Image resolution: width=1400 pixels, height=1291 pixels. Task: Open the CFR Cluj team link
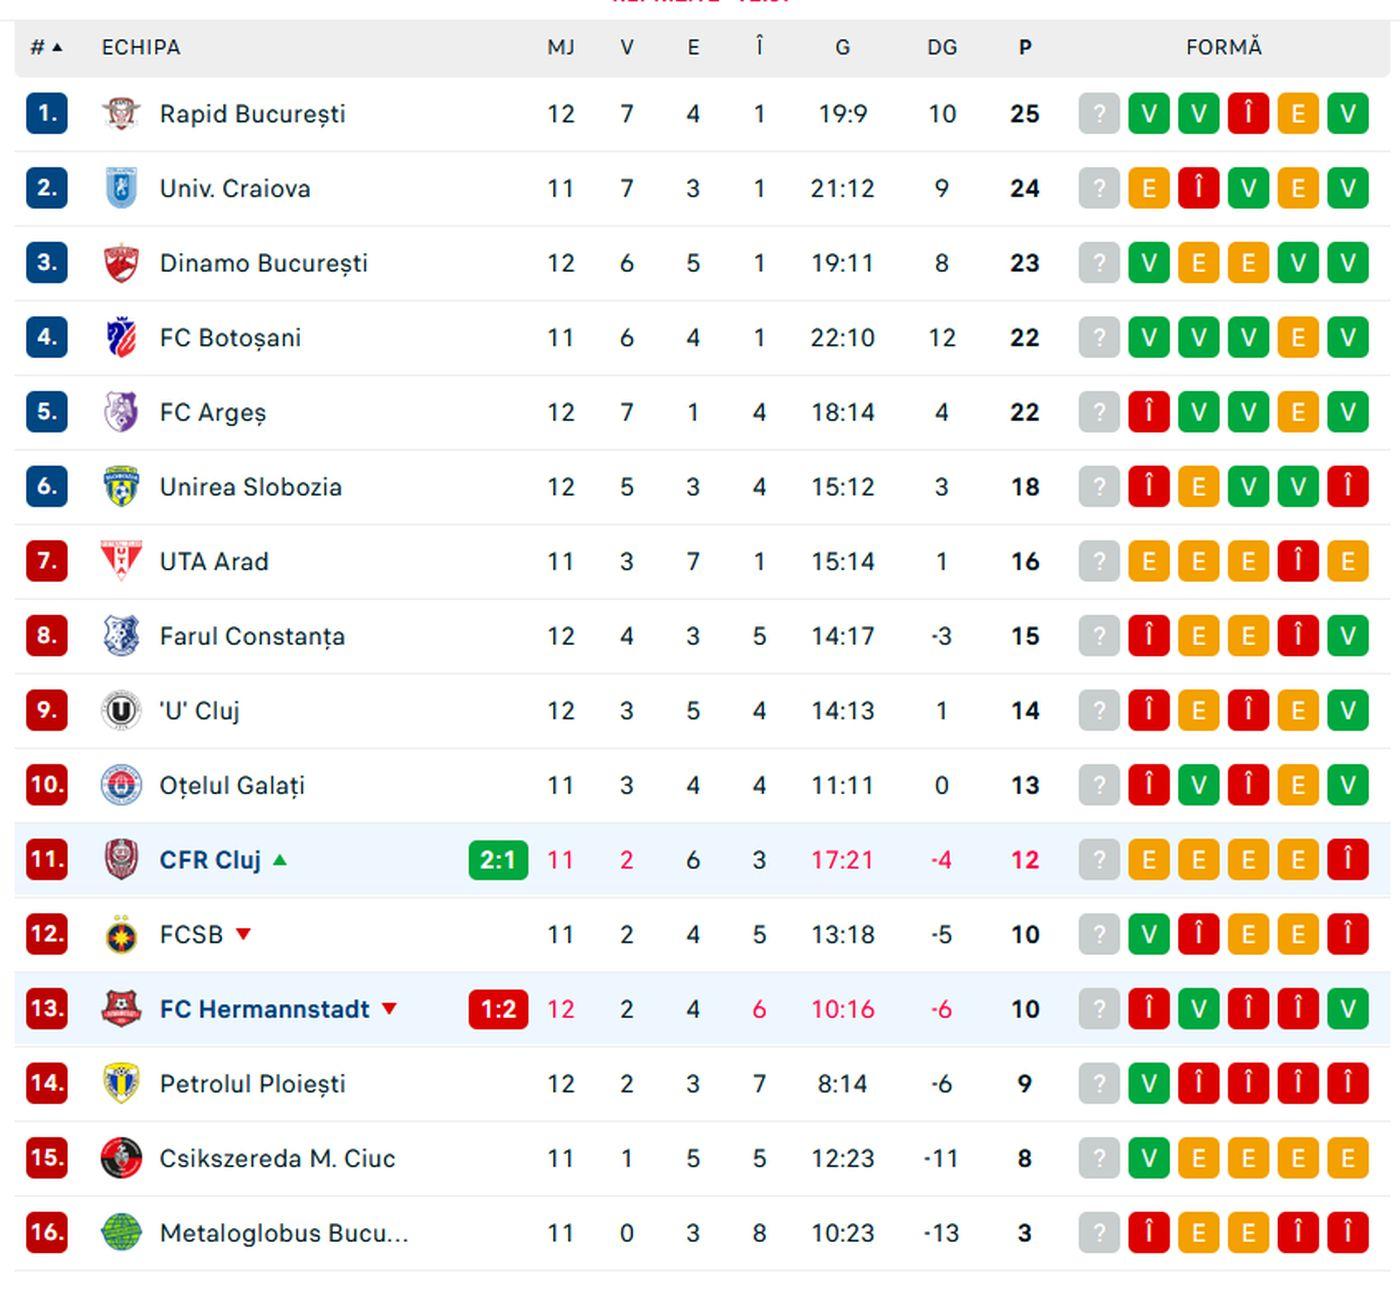click(210, 860)
